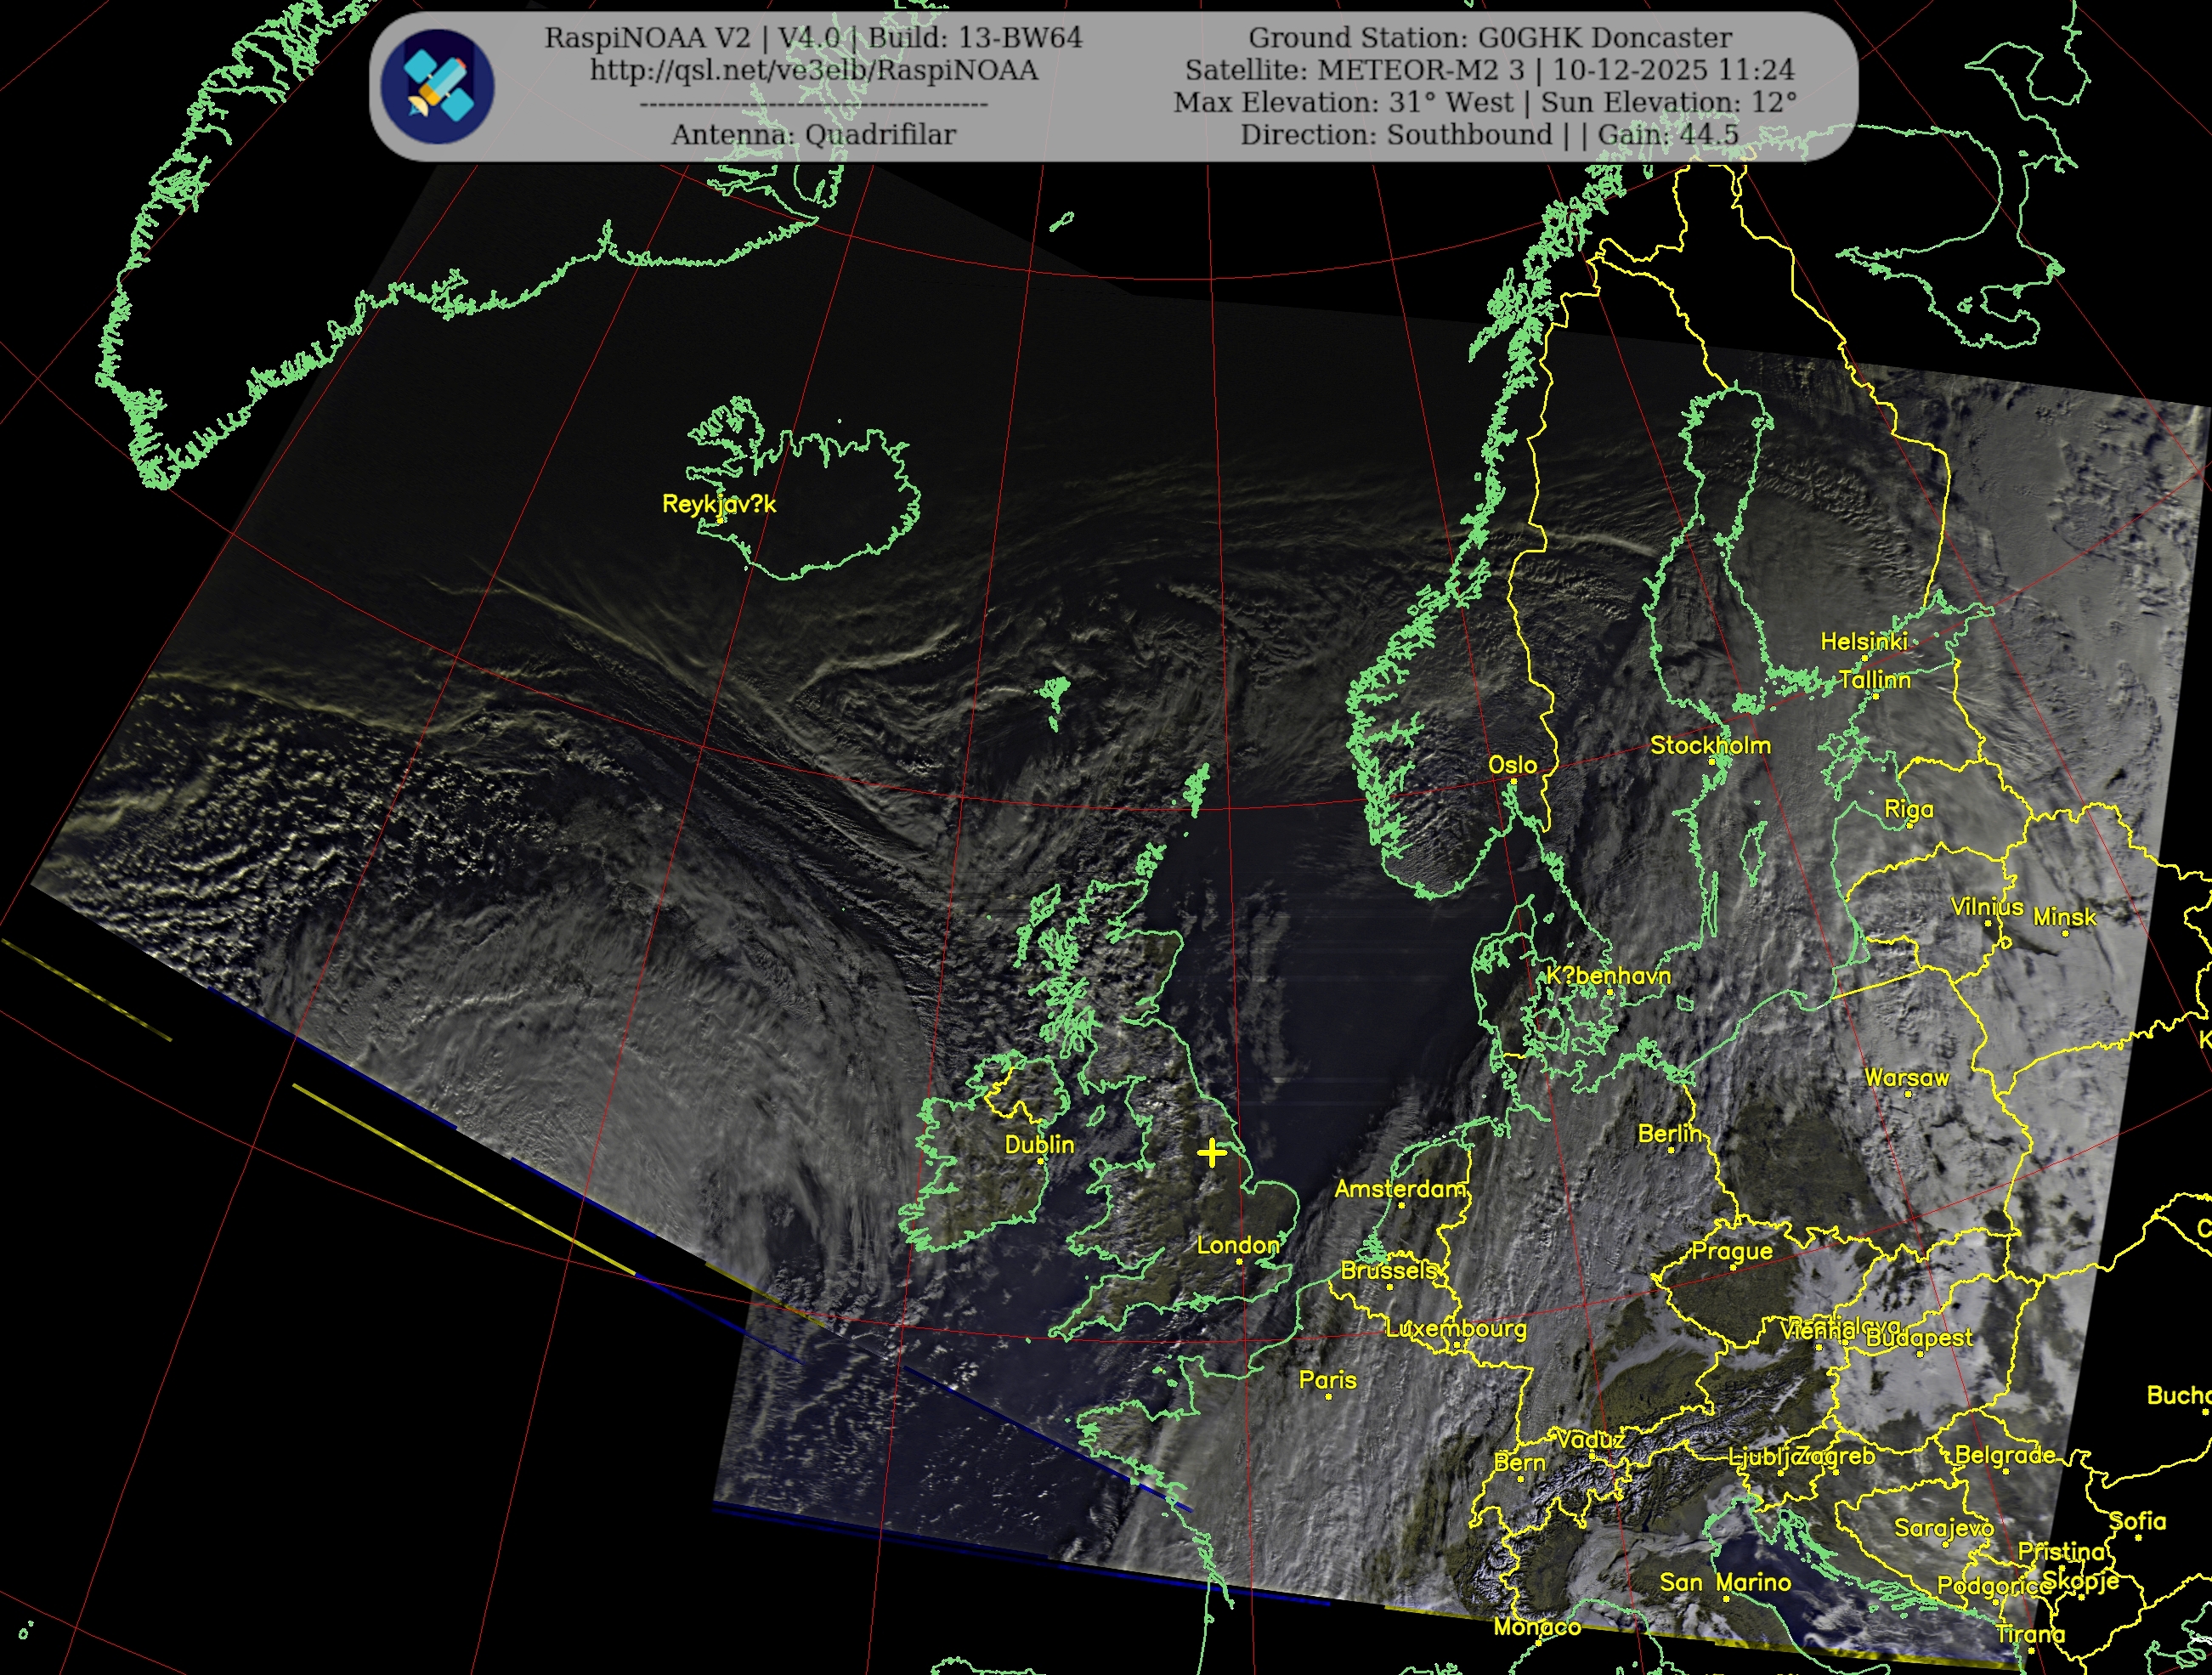Click the qsl.net RaspiNOAA URL text
Image resolution: width=2212 pixels, height=1675 pixels.
(813, 71)
